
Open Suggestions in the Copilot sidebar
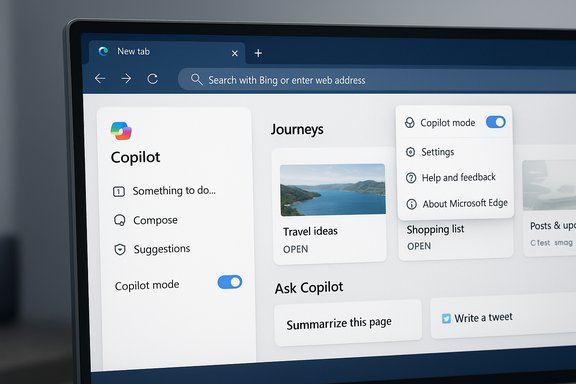tap(152, 249)
